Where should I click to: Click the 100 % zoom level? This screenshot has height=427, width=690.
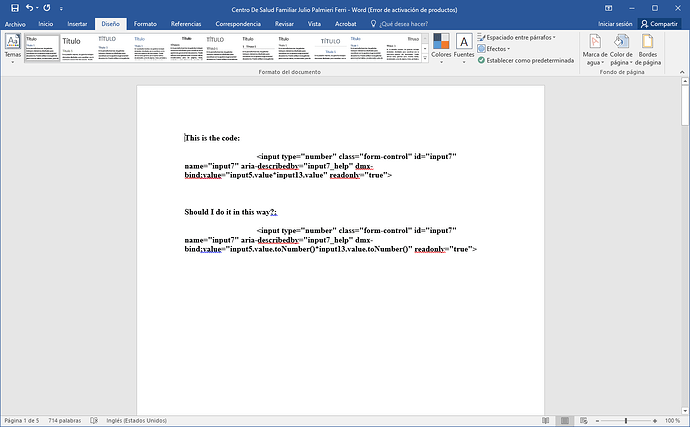(x=672, y=420)
